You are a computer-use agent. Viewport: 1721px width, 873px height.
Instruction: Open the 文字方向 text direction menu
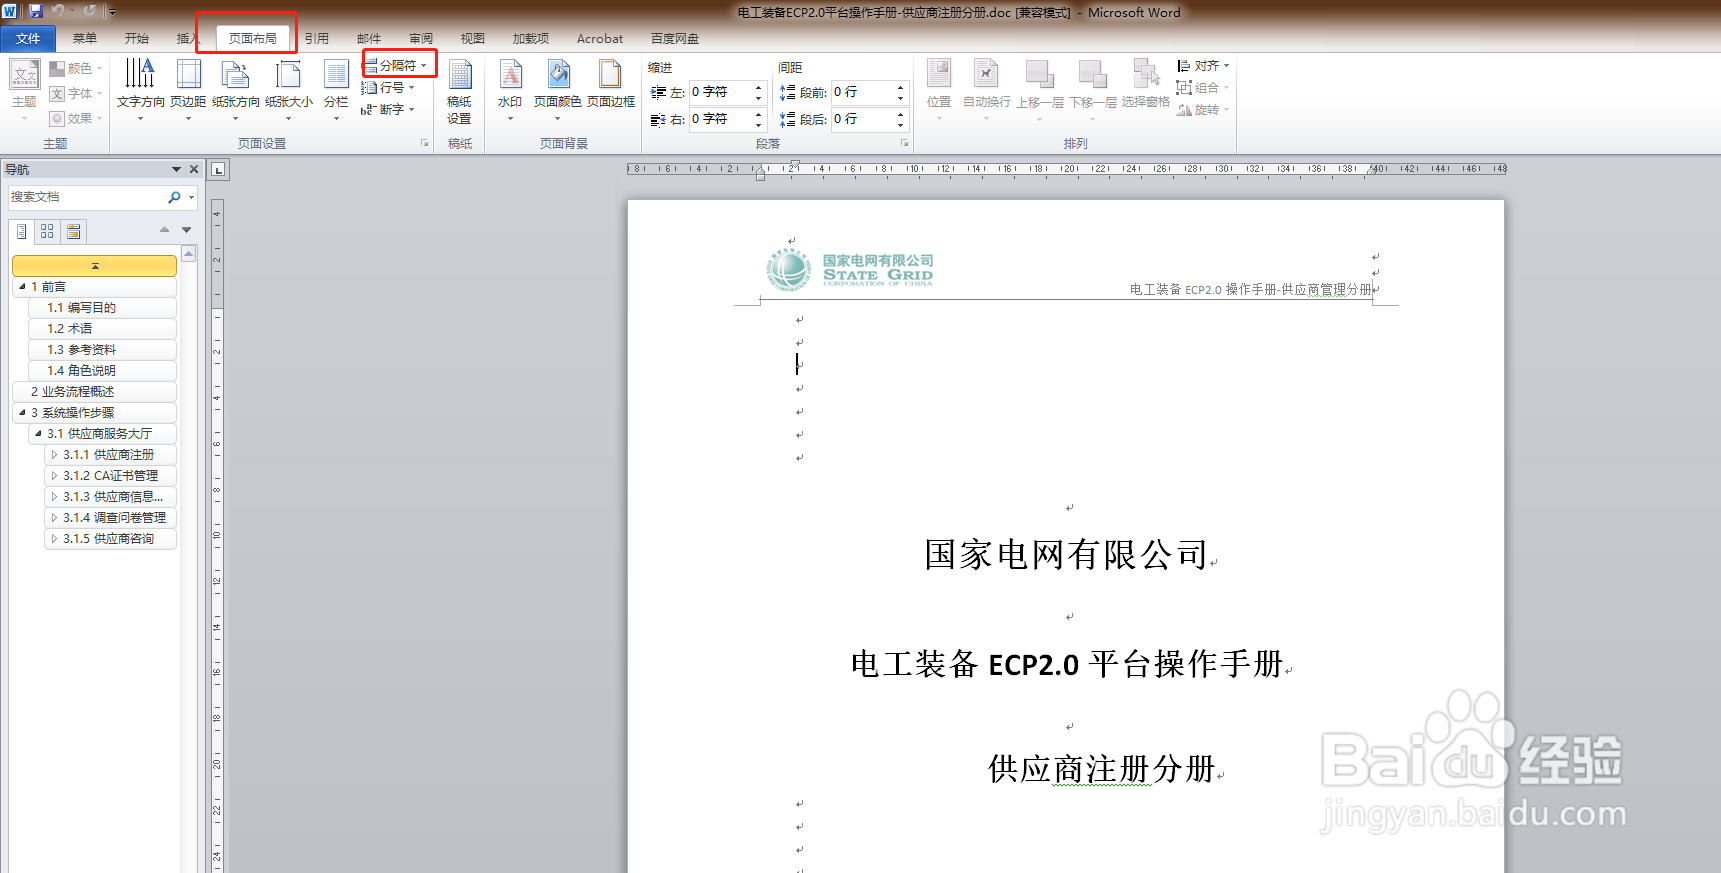click(140, 90)
